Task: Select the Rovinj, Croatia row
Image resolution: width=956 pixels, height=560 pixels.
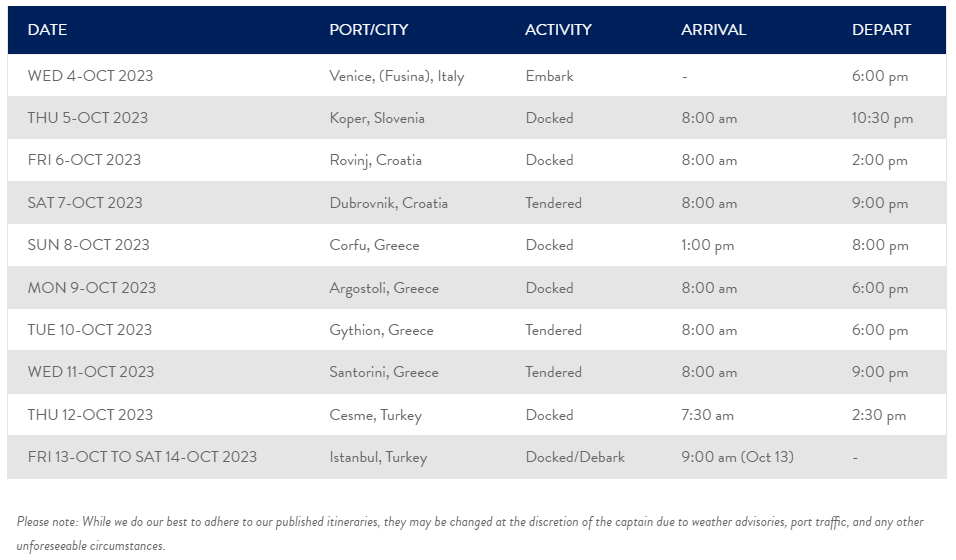Action: (x=477, y=160)
